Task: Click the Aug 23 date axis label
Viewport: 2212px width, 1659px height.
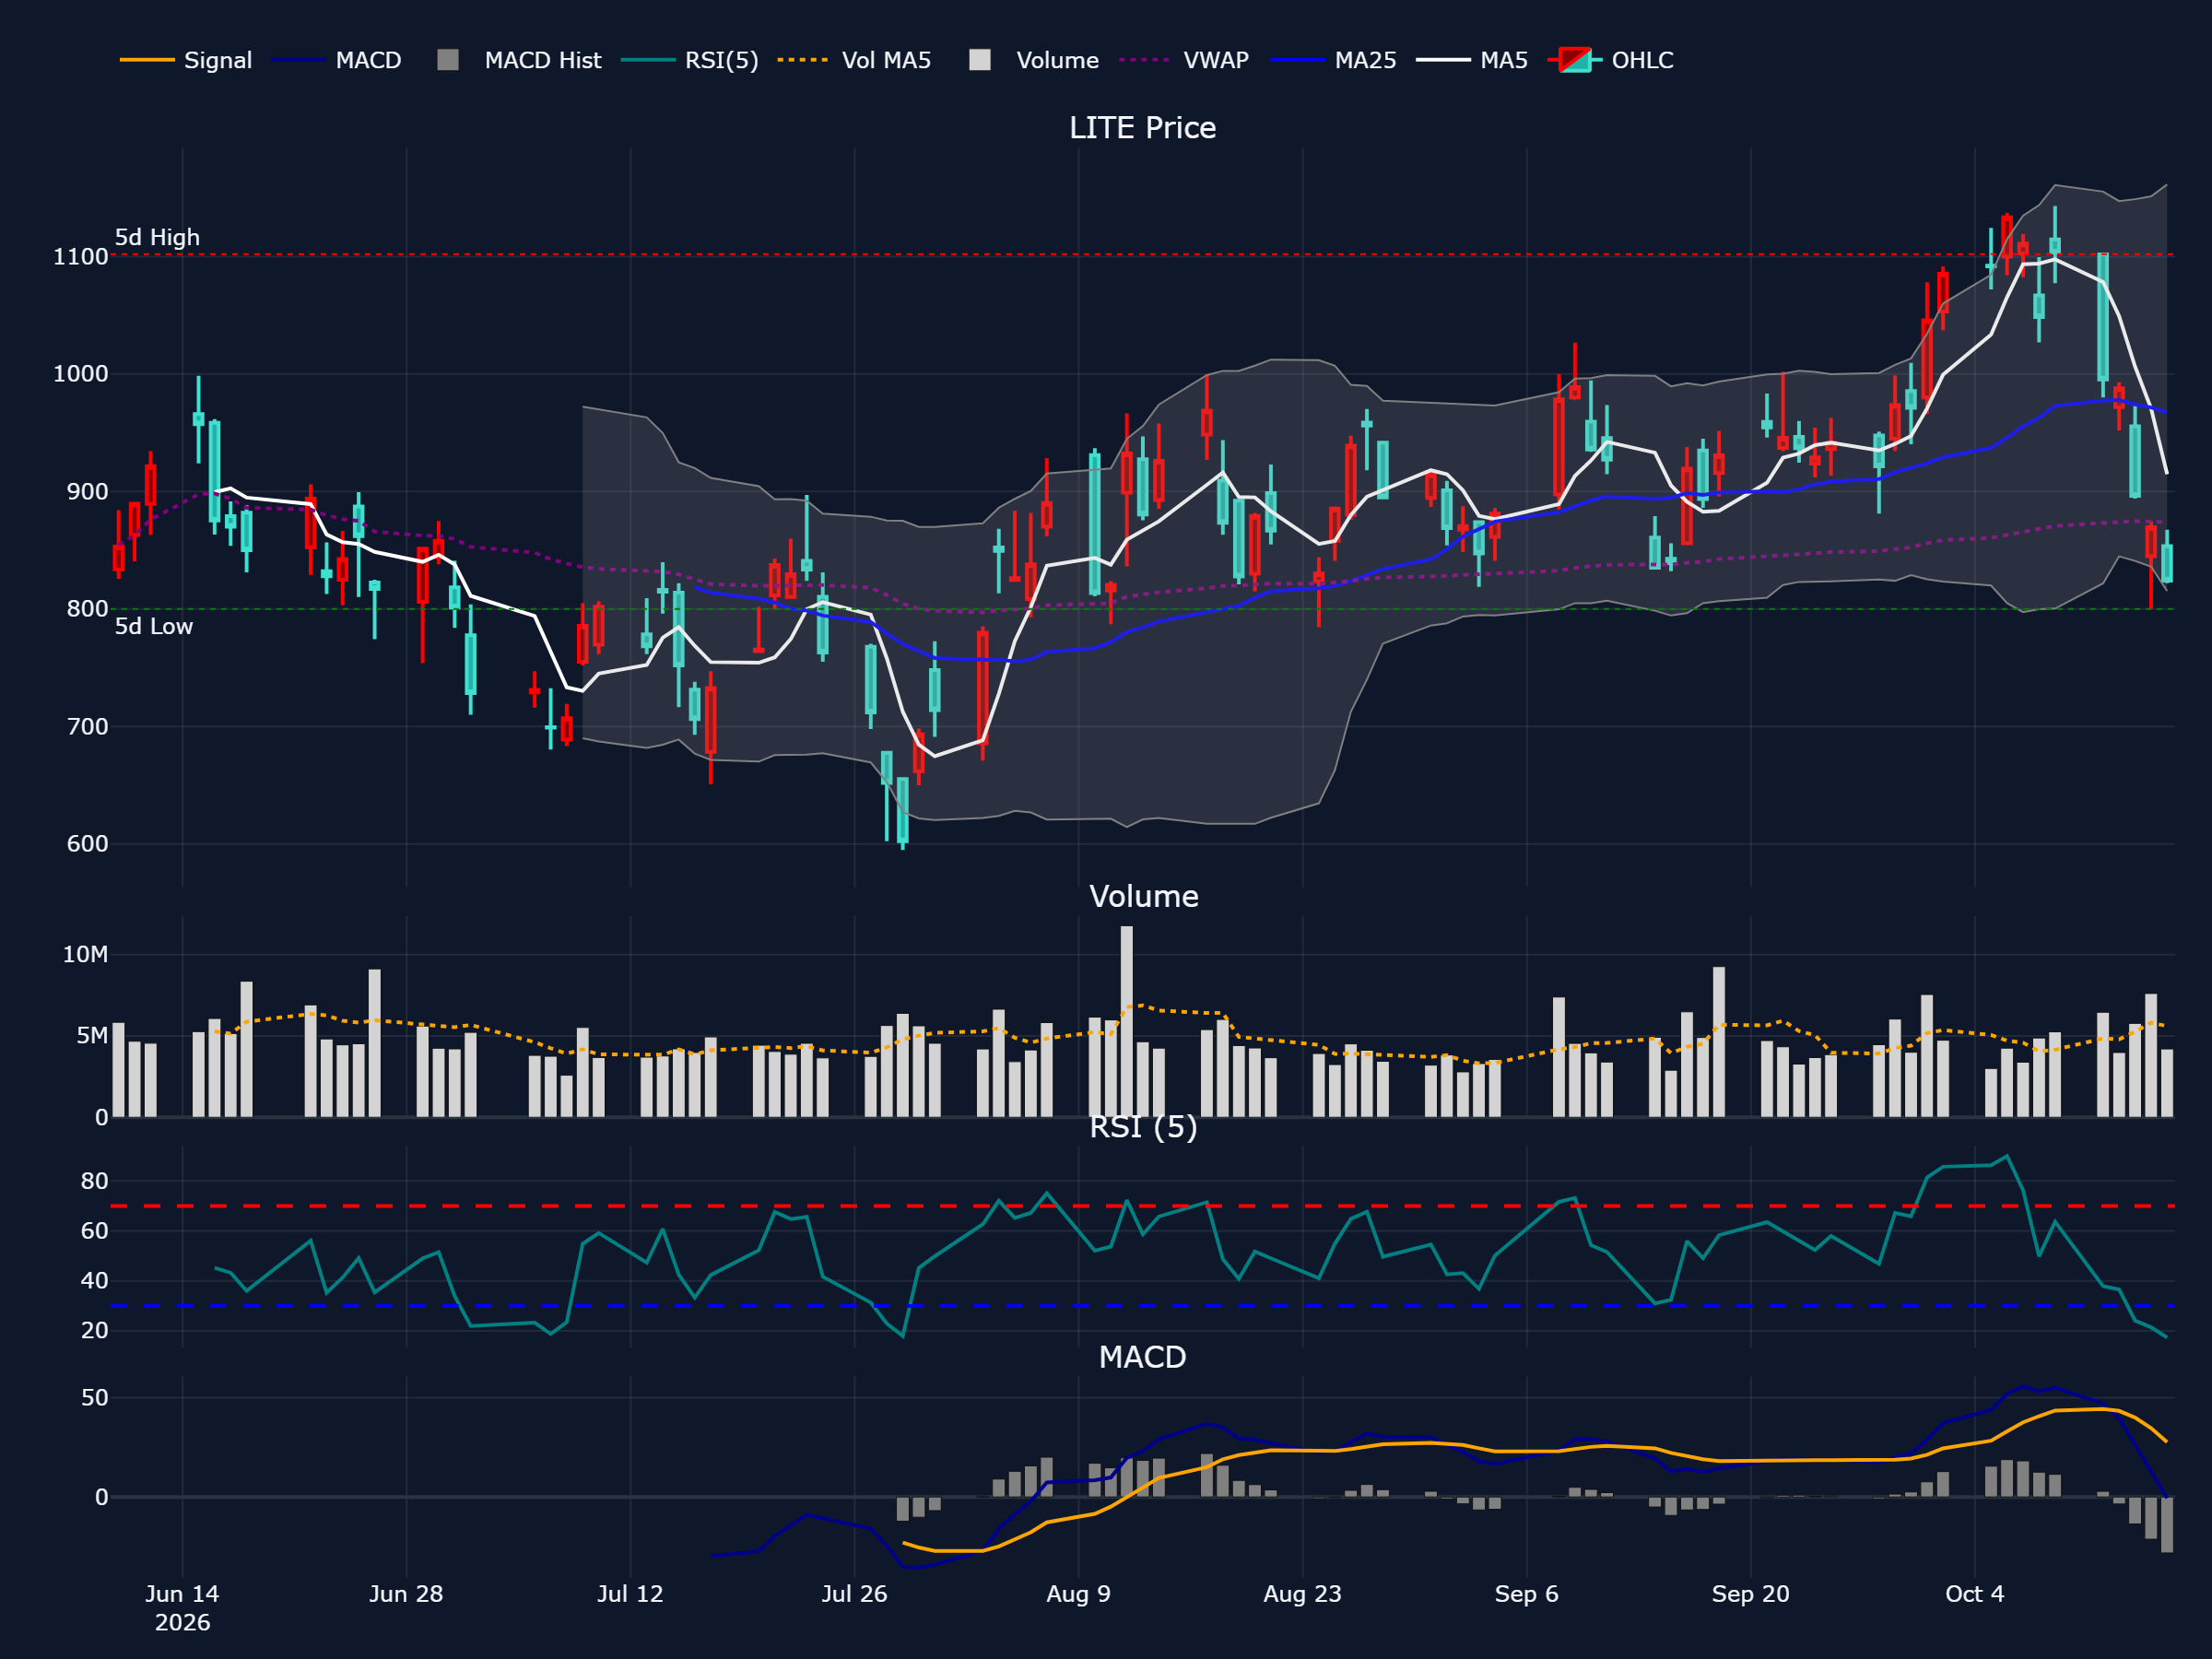Action: (x=1302, y=1594)
